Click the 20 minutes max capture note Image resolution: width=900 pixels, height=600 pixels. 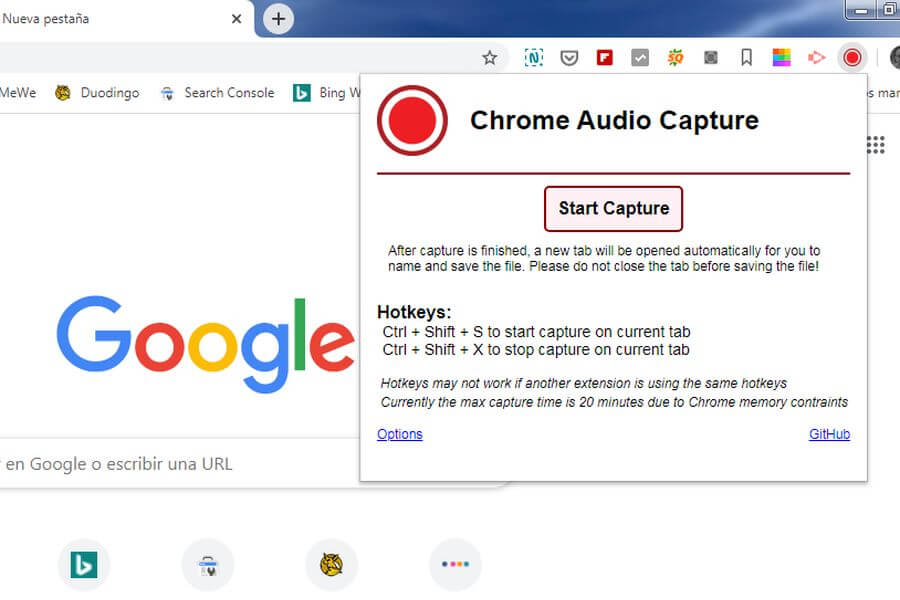coord(614,402)
